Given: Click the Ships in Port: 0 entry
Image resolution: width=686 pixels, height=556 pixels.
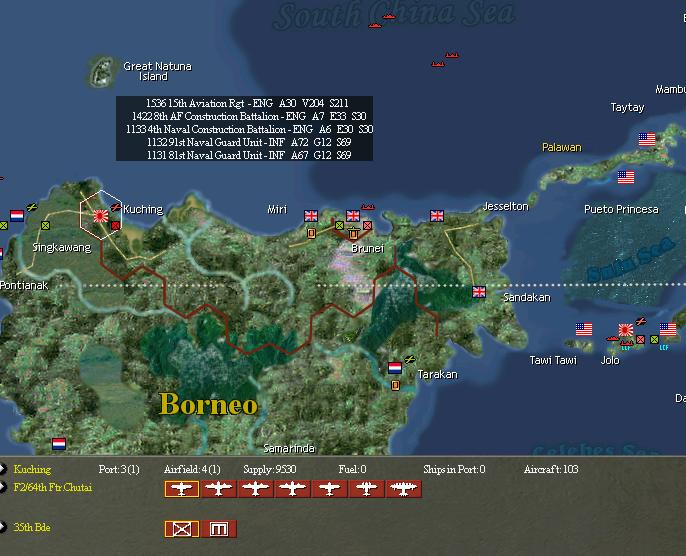Looking at the screenshot, I should click(x=454, y=469).
